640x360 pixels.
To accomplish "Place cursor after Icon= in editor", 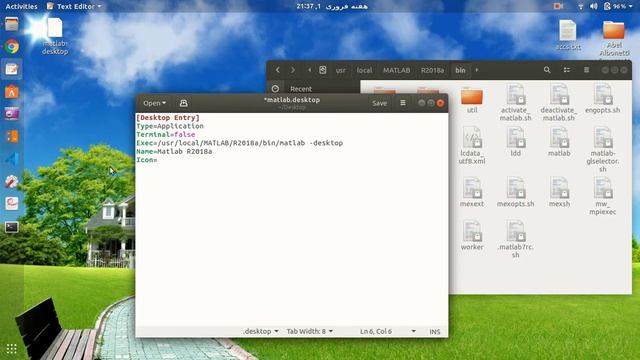I will click(158, 160).
